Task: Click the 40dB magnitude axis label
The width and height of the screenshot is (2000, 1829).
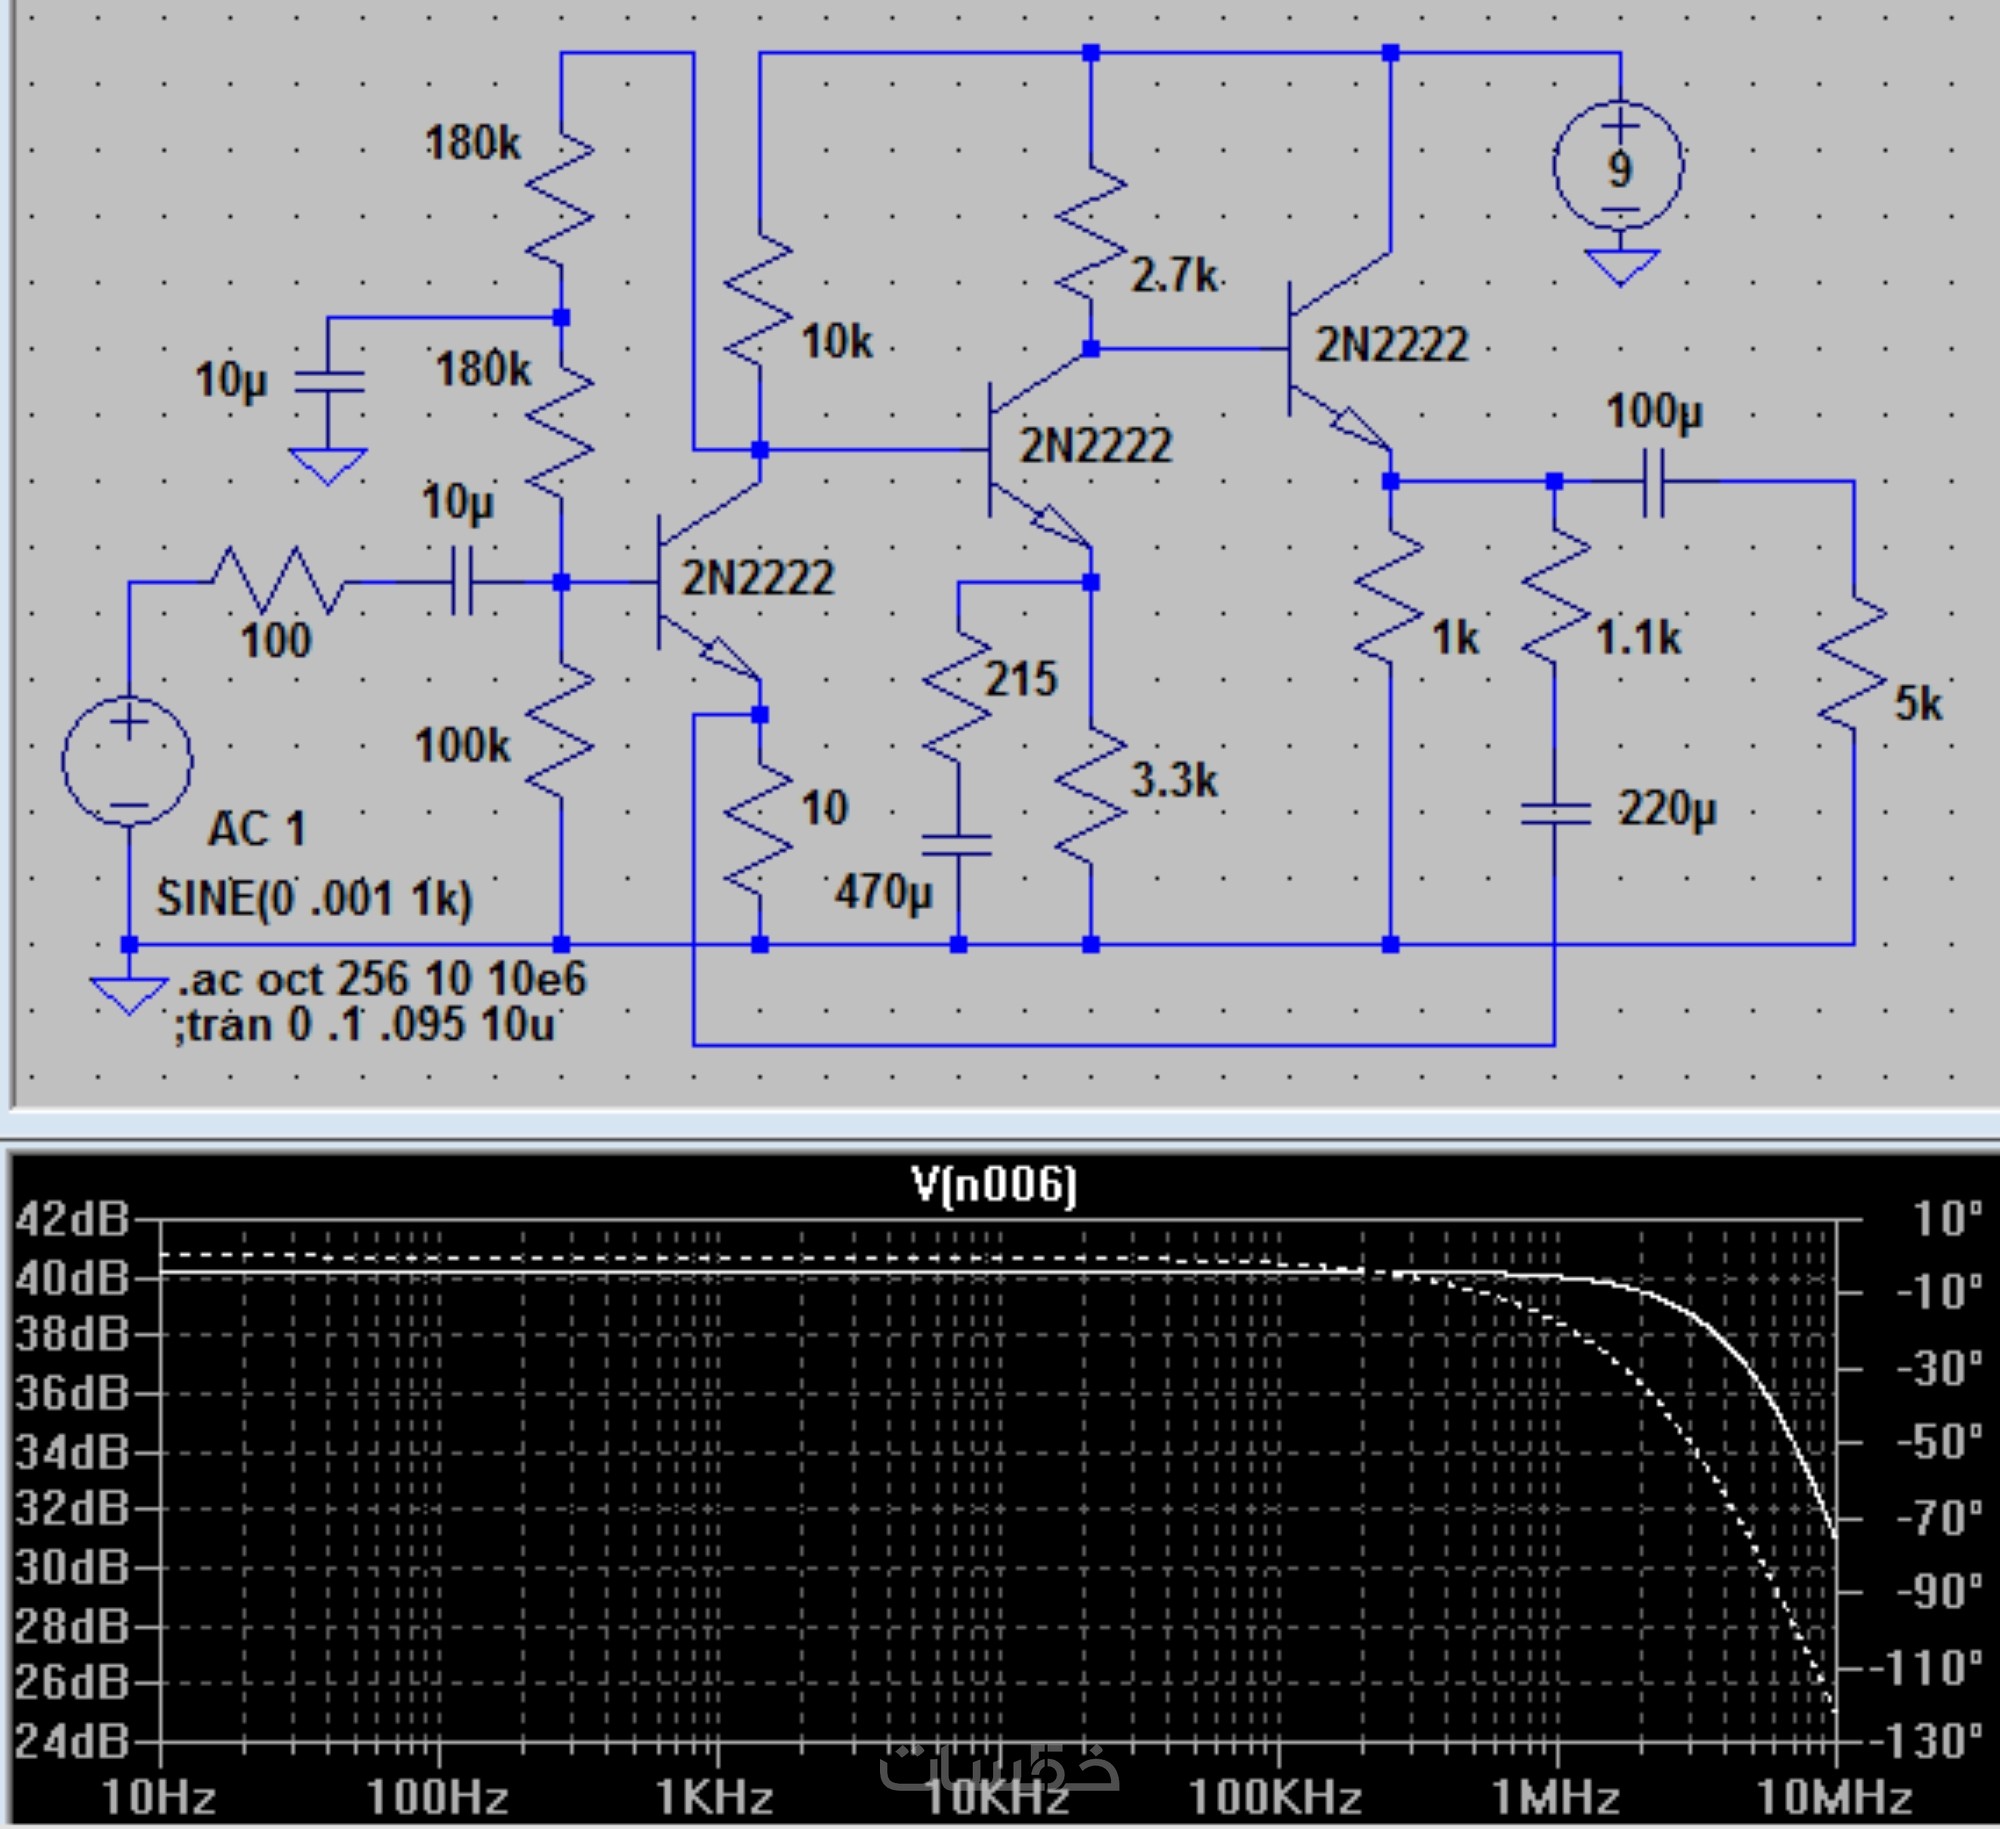Action: pyautogui.click(x=72, y=1277)
